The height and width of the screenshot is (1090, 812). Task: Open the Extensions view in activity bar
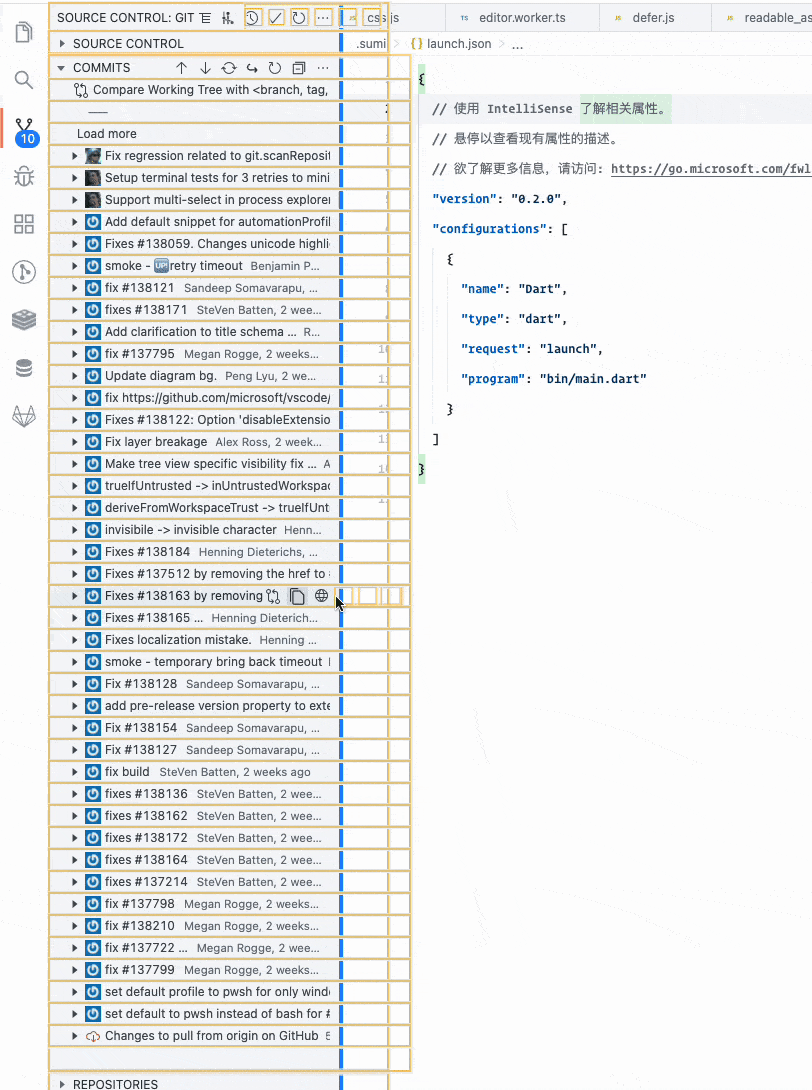[x=24, y=224]
